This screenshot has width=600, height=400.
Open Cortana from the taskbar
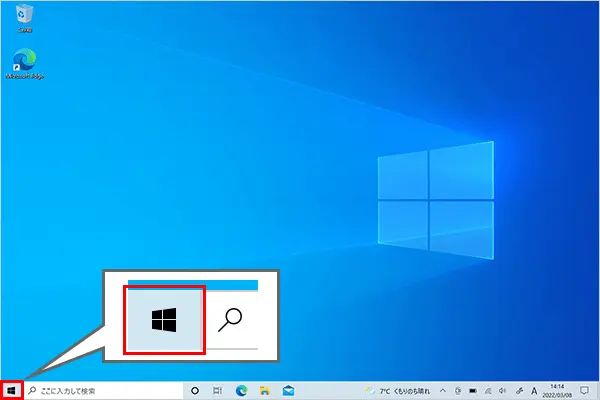tap(195, 391)
